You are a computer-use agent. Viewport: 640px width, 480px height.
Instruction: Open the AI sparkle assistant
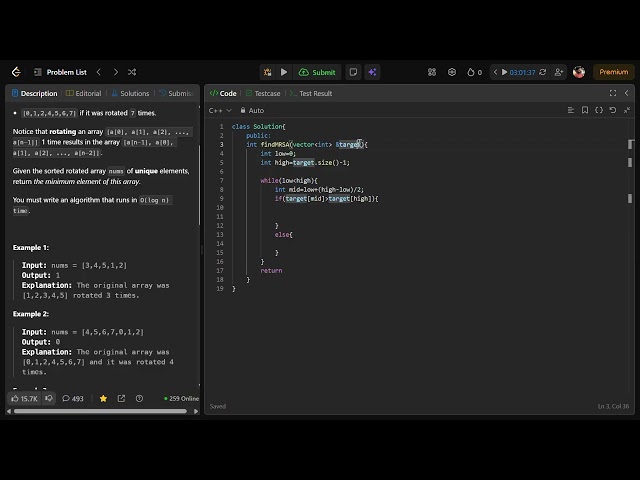tap(372, 72)
